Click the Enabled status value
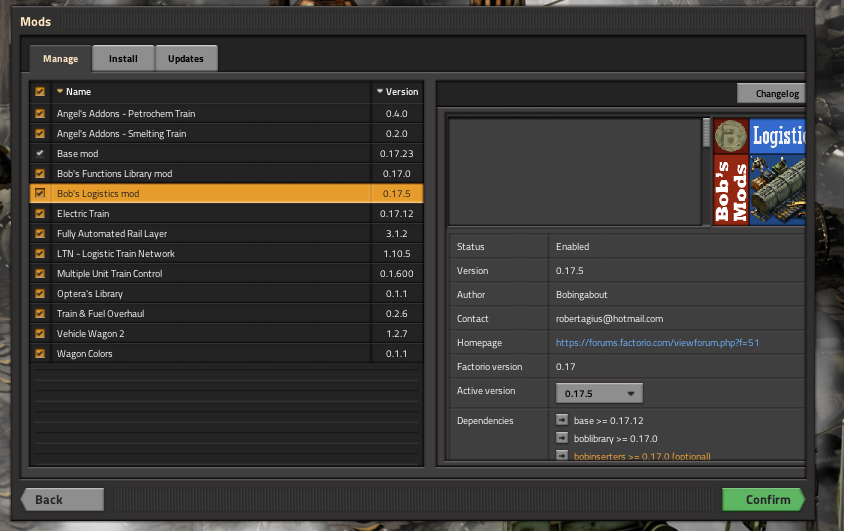Viewport: 844px width, 531px height. 572,246
